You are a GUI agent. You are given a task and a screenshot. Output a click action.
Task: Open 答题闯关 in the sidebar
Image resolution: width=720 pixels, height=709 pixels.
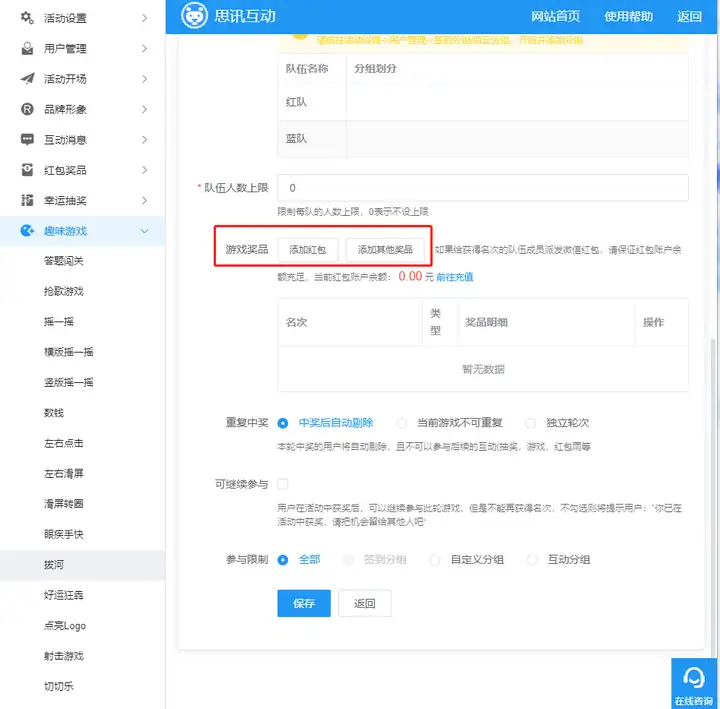point(64,261)
